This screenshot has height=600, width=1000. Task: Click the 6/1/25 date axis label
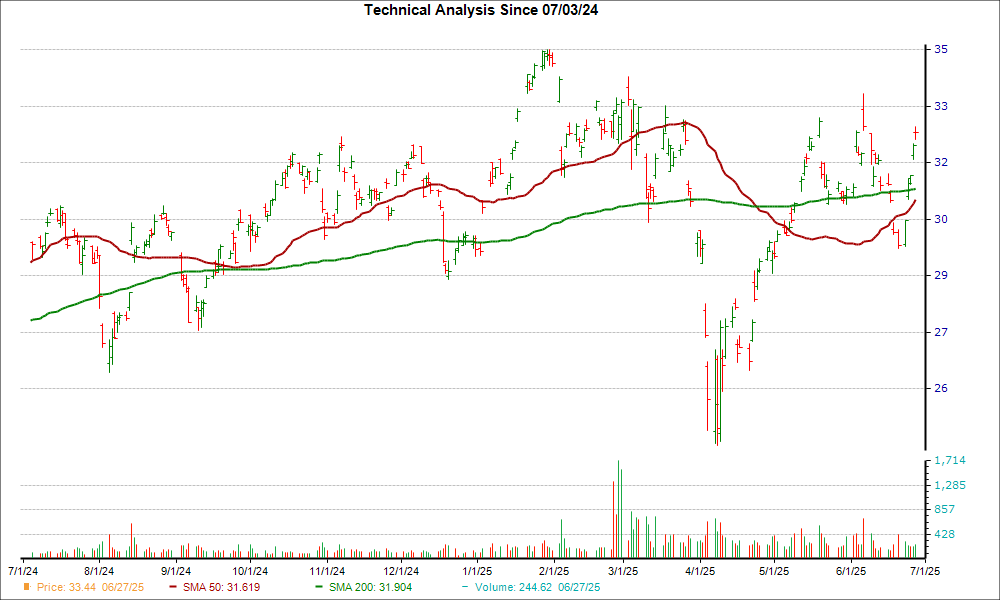[851, 571]
